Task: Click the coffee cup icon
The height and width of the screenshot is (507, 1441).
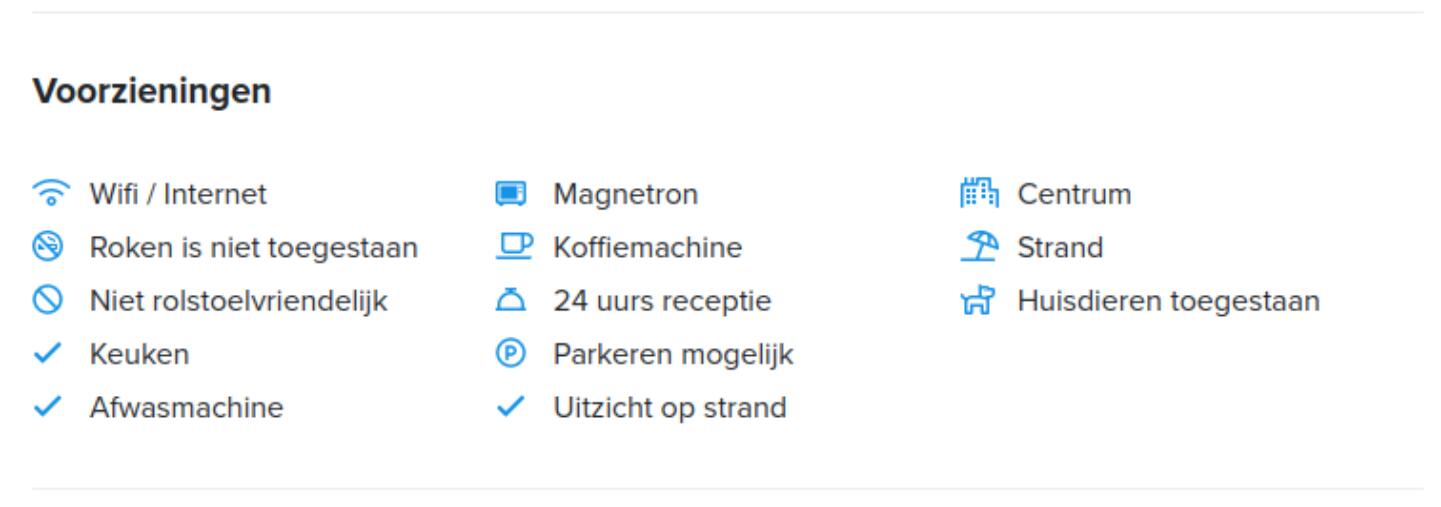Action: 510,247
